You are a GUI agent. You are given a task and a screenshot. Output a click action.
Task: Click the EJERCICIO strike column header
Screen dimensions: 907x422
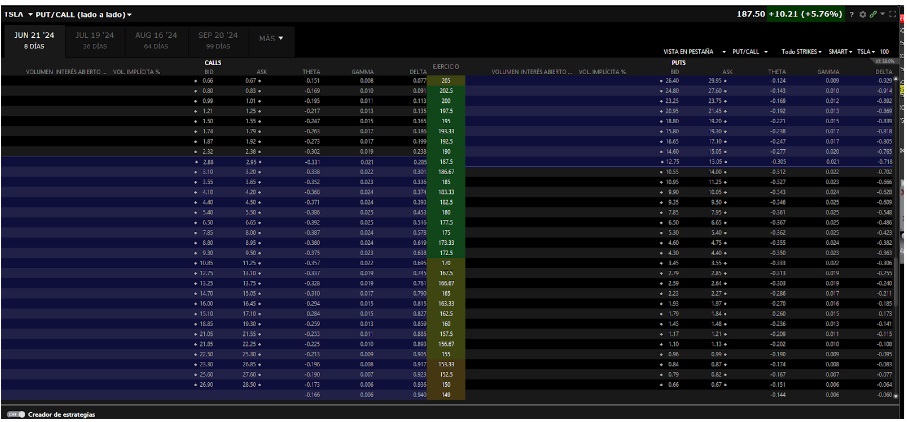point(446,66)
